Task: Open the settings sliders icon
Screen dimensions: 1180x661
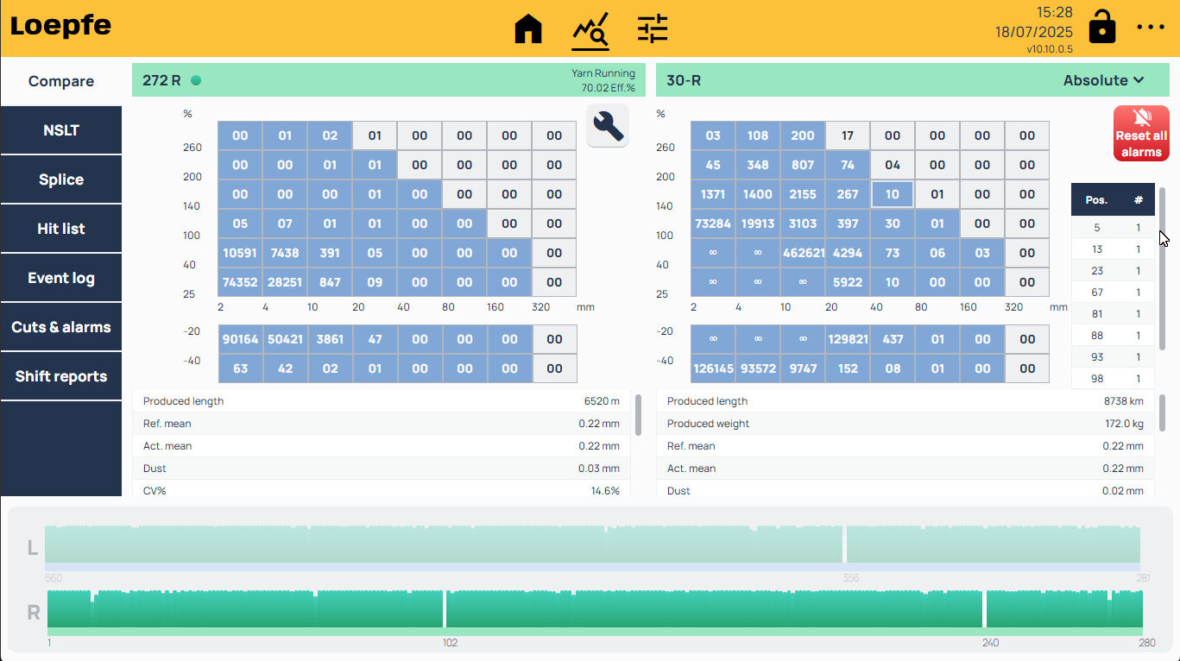Action: [652, 29]
